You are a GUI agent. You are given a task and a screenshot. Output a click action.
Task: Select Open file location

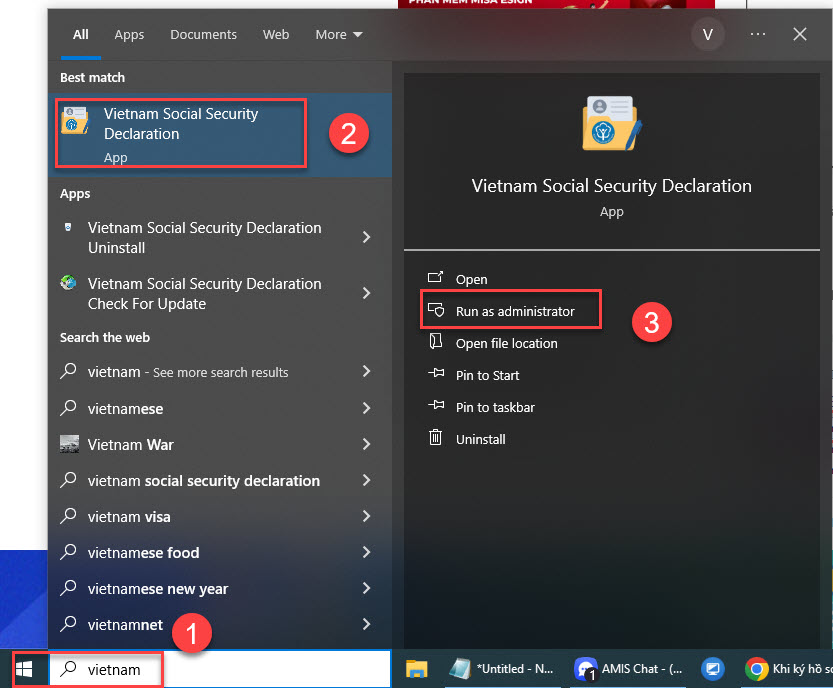point(506,343)
